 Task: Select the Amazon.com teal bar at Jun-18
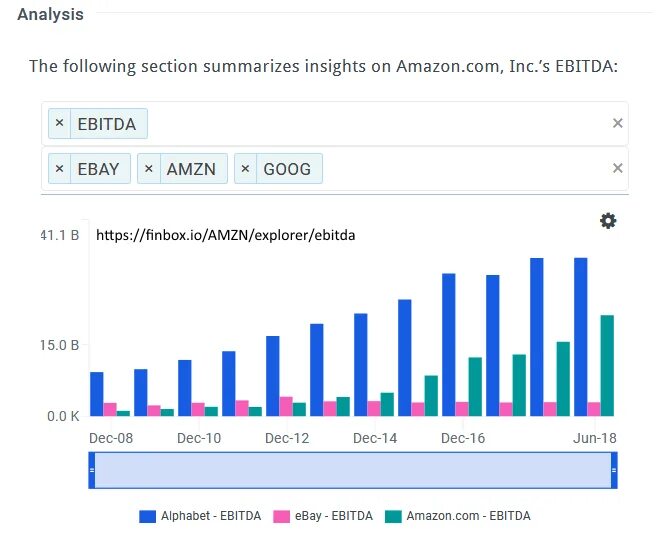pos(606,365)
